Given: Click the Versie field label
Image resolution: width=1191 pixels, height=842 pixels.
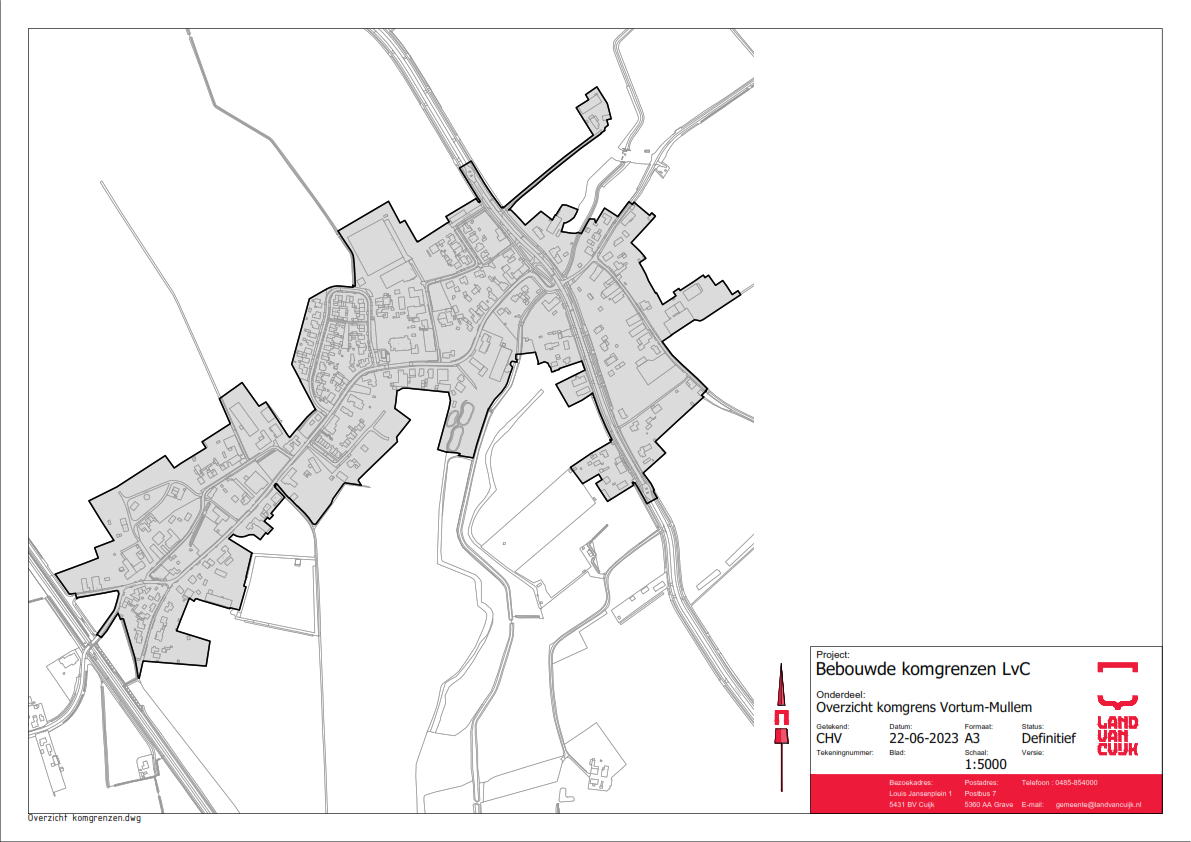Looking at the screenshot, I should [x=1032, y=752].
